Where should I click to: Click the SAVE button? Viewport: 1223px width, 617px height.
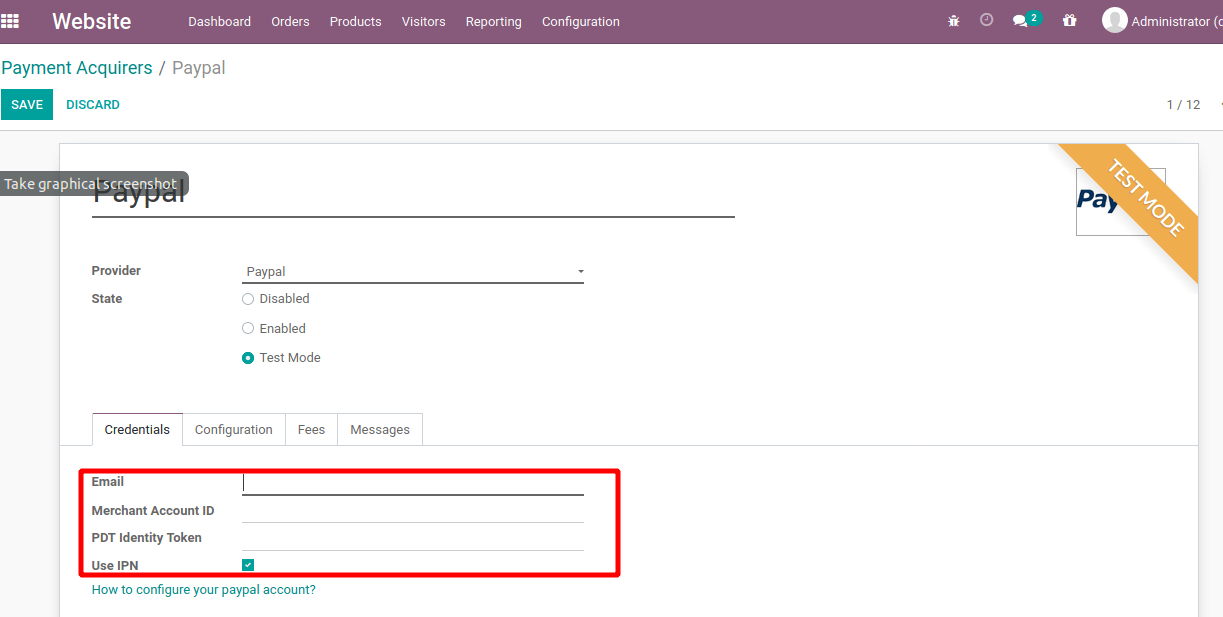pyautogui.click(x=27, y=105)
